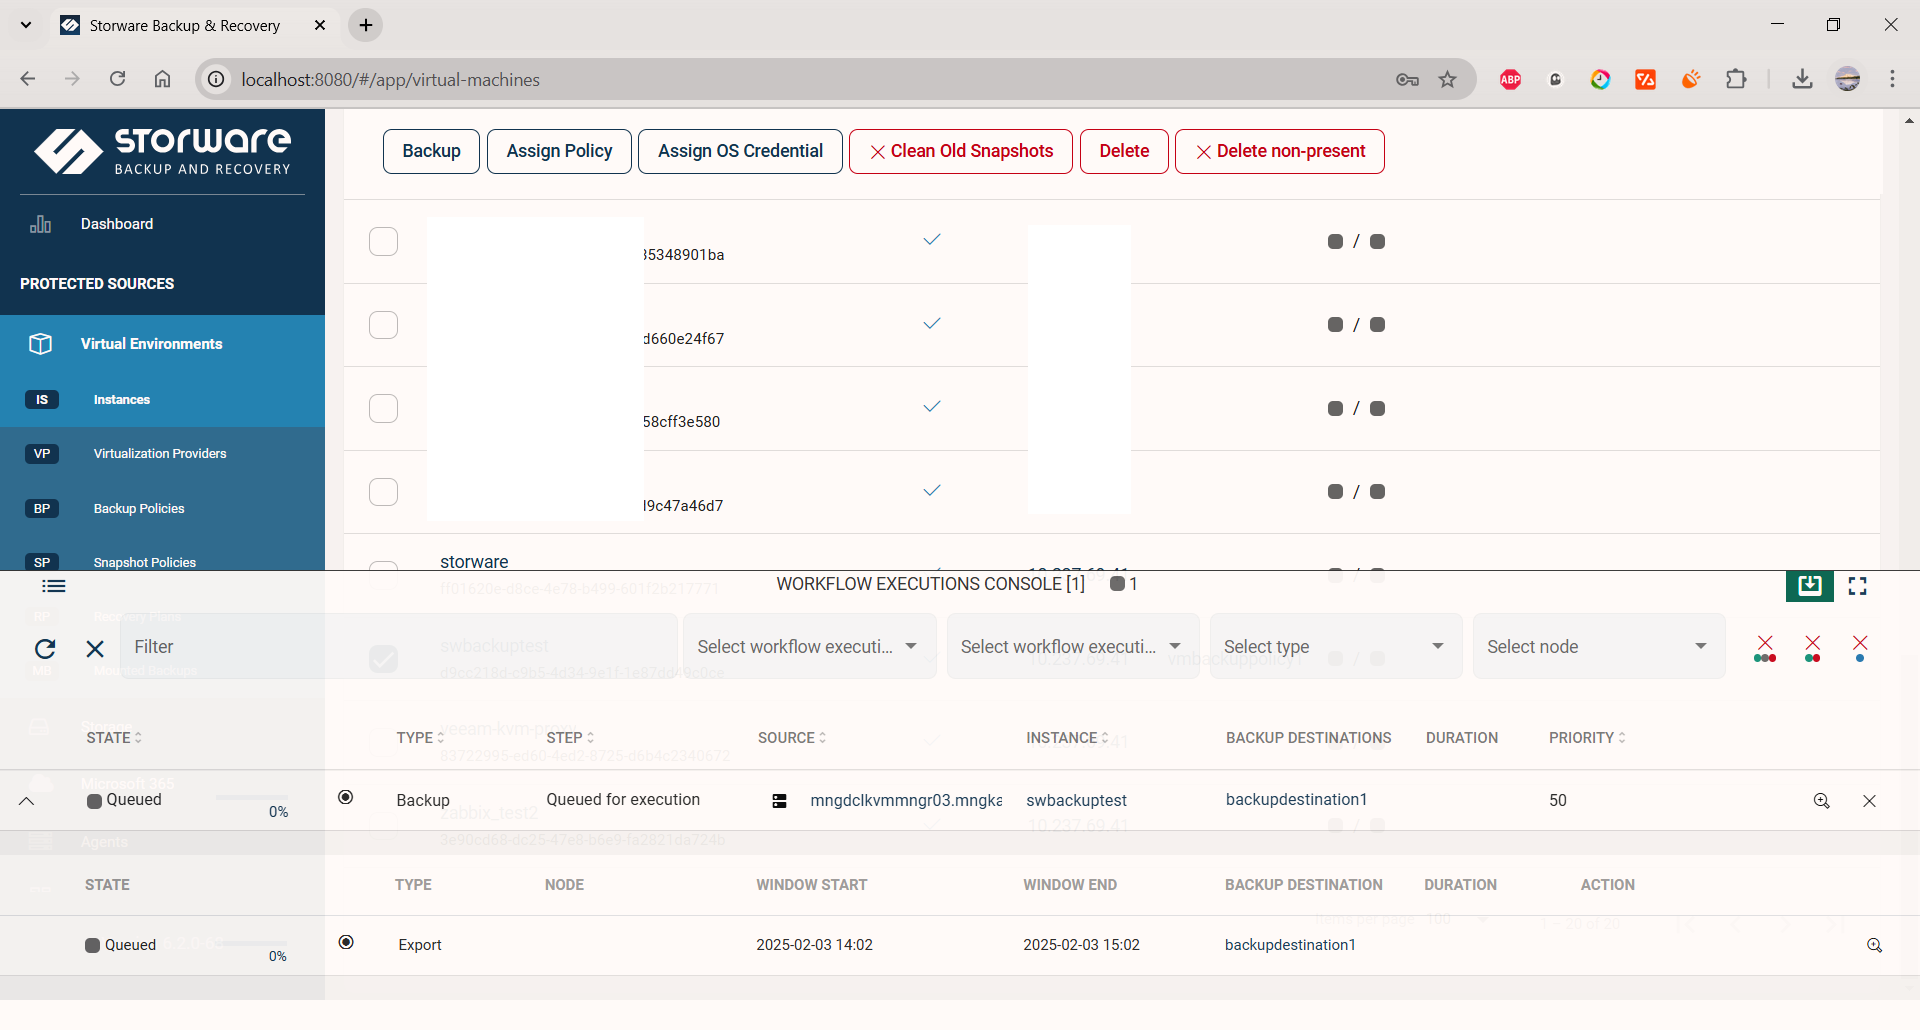Click the Backup task 0% progress bar
The image size is (1920, 1030).
(x=252, y=798)
